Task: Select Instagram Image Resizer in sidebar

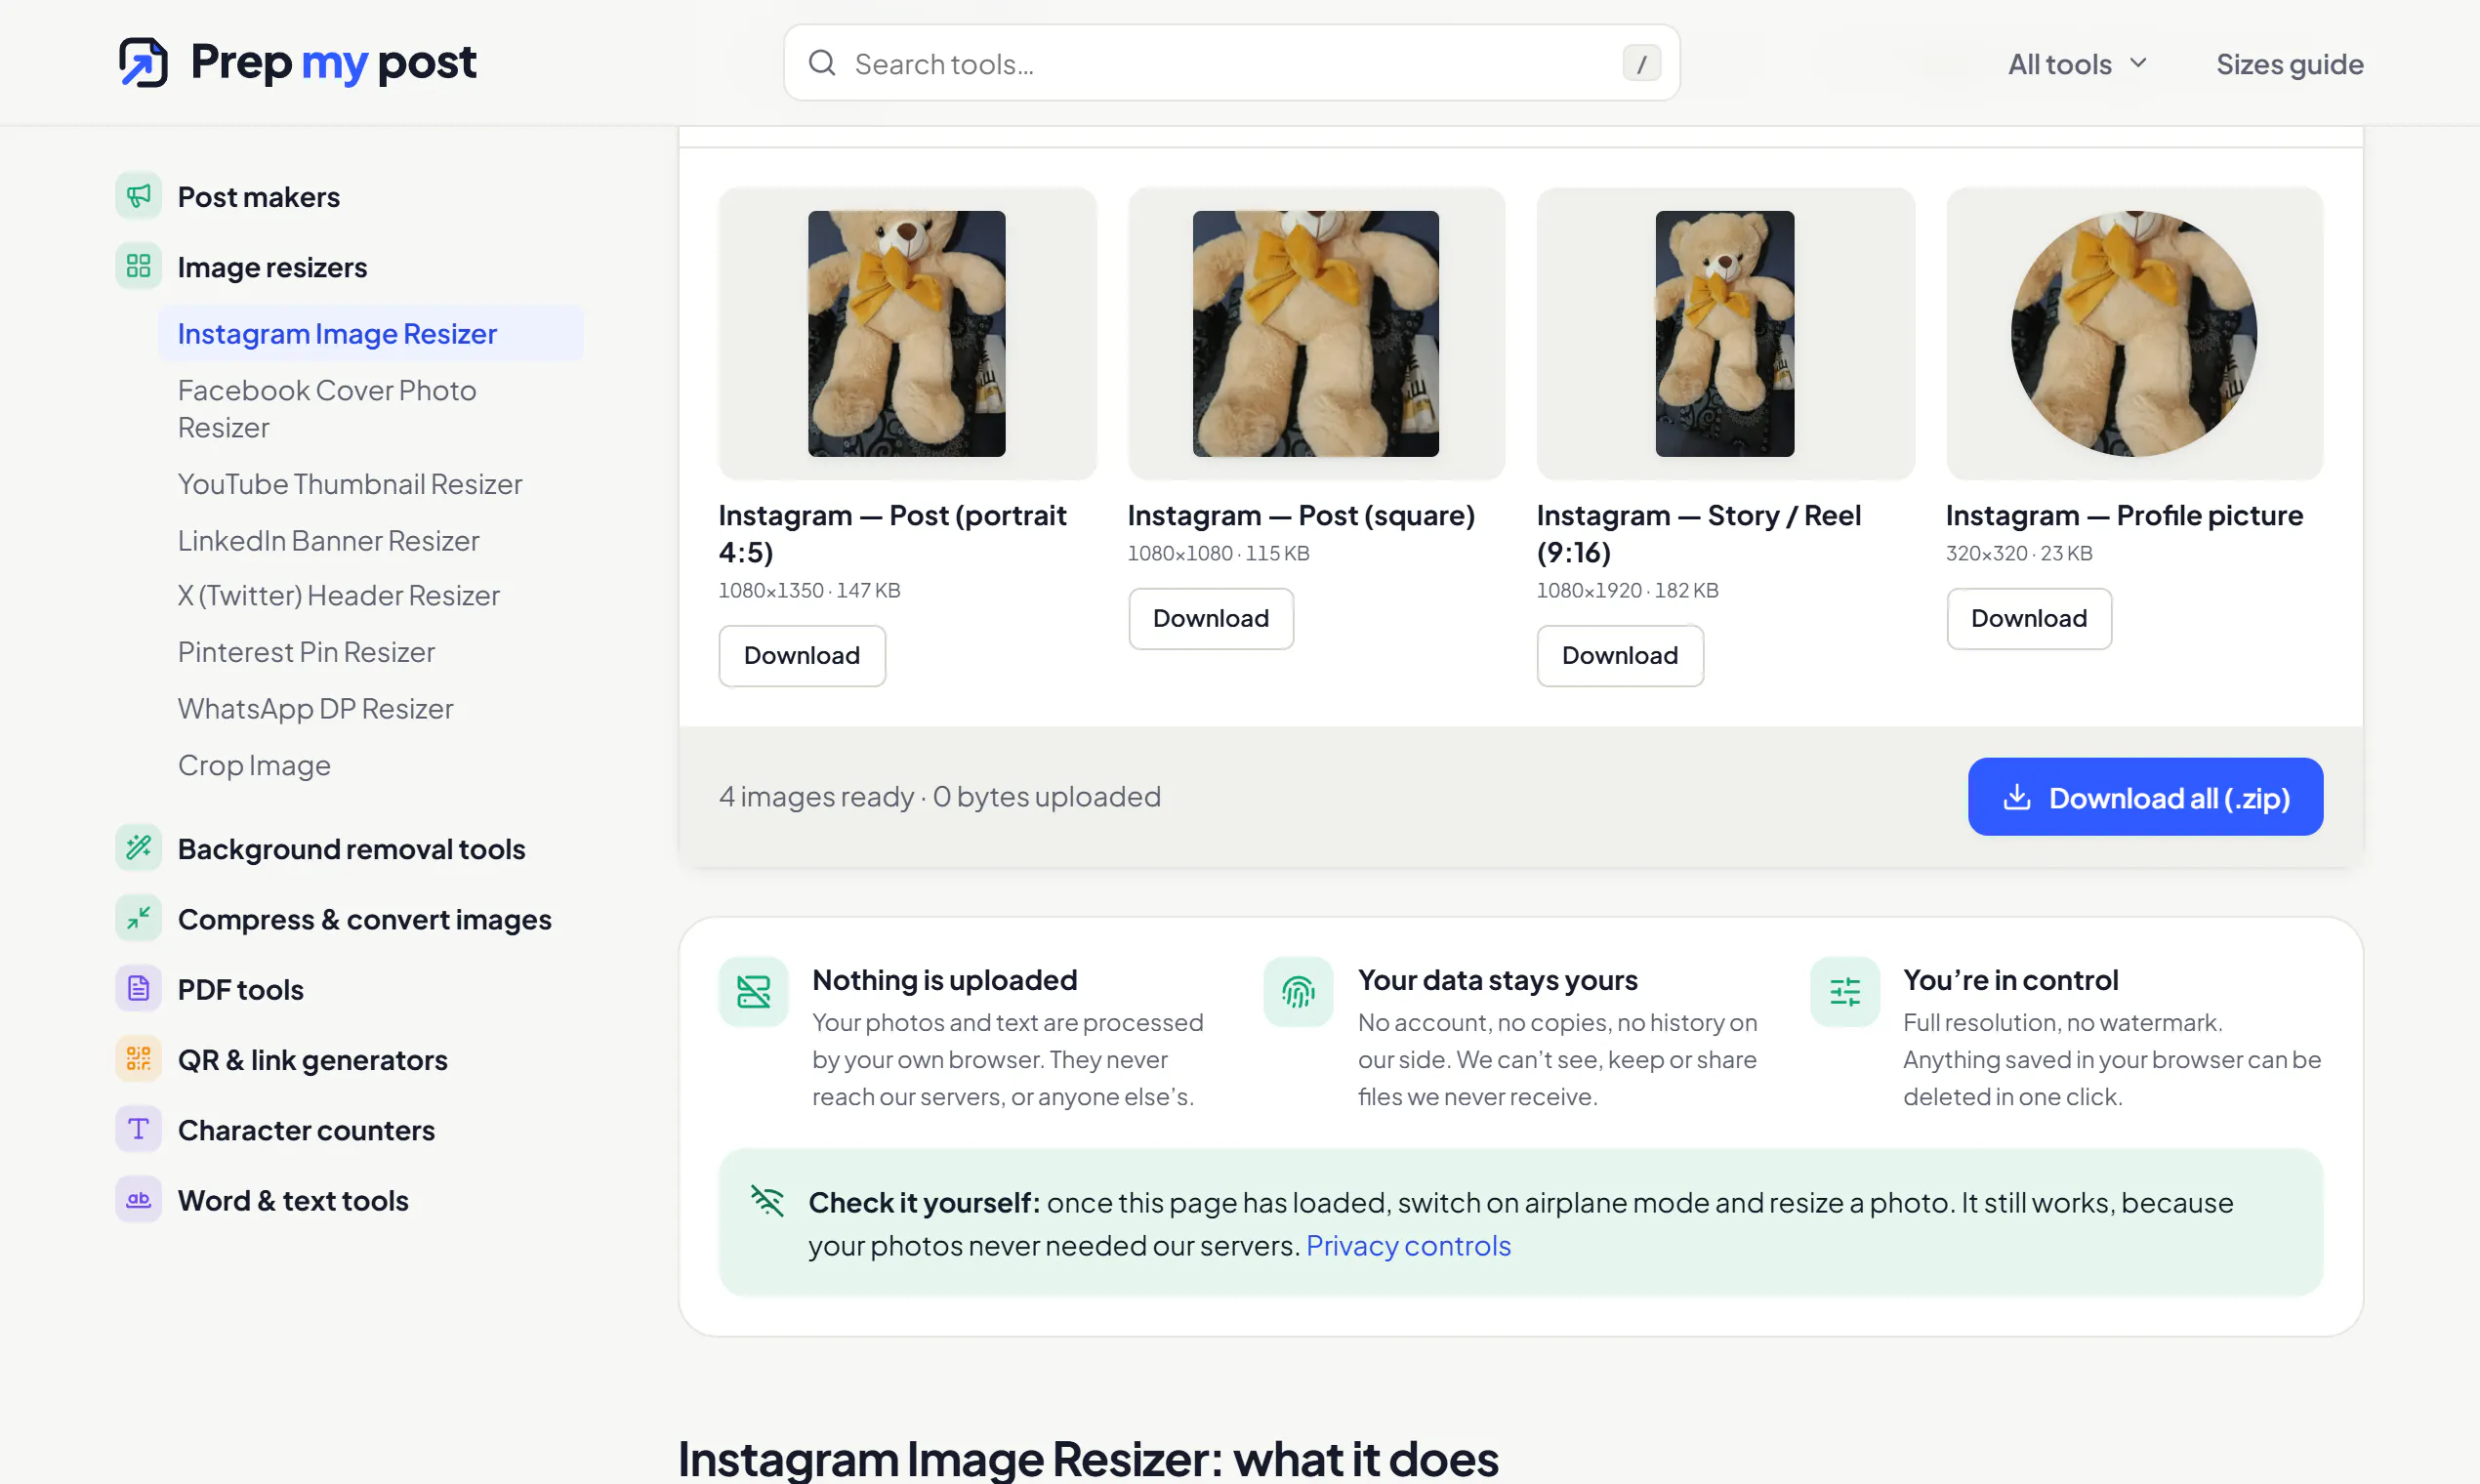Action: [x=370, y=333]
